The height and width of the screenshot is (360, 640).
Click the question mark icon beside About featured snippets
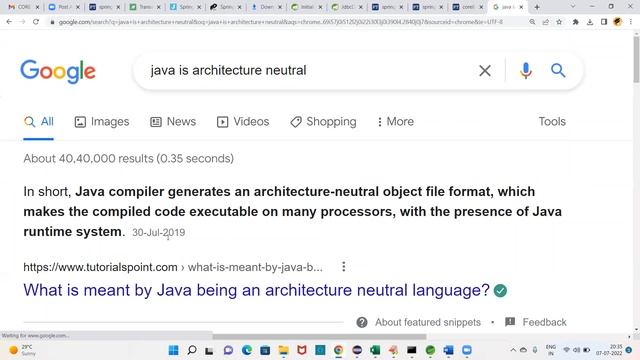(x=362, y=322)
